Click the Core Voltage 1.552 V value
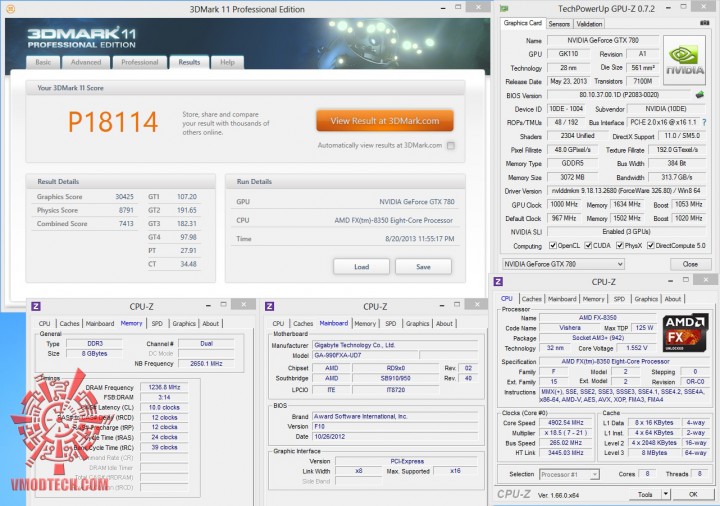Image resolution: width=720 pixels, height=506 pixels. click(636, 348)
